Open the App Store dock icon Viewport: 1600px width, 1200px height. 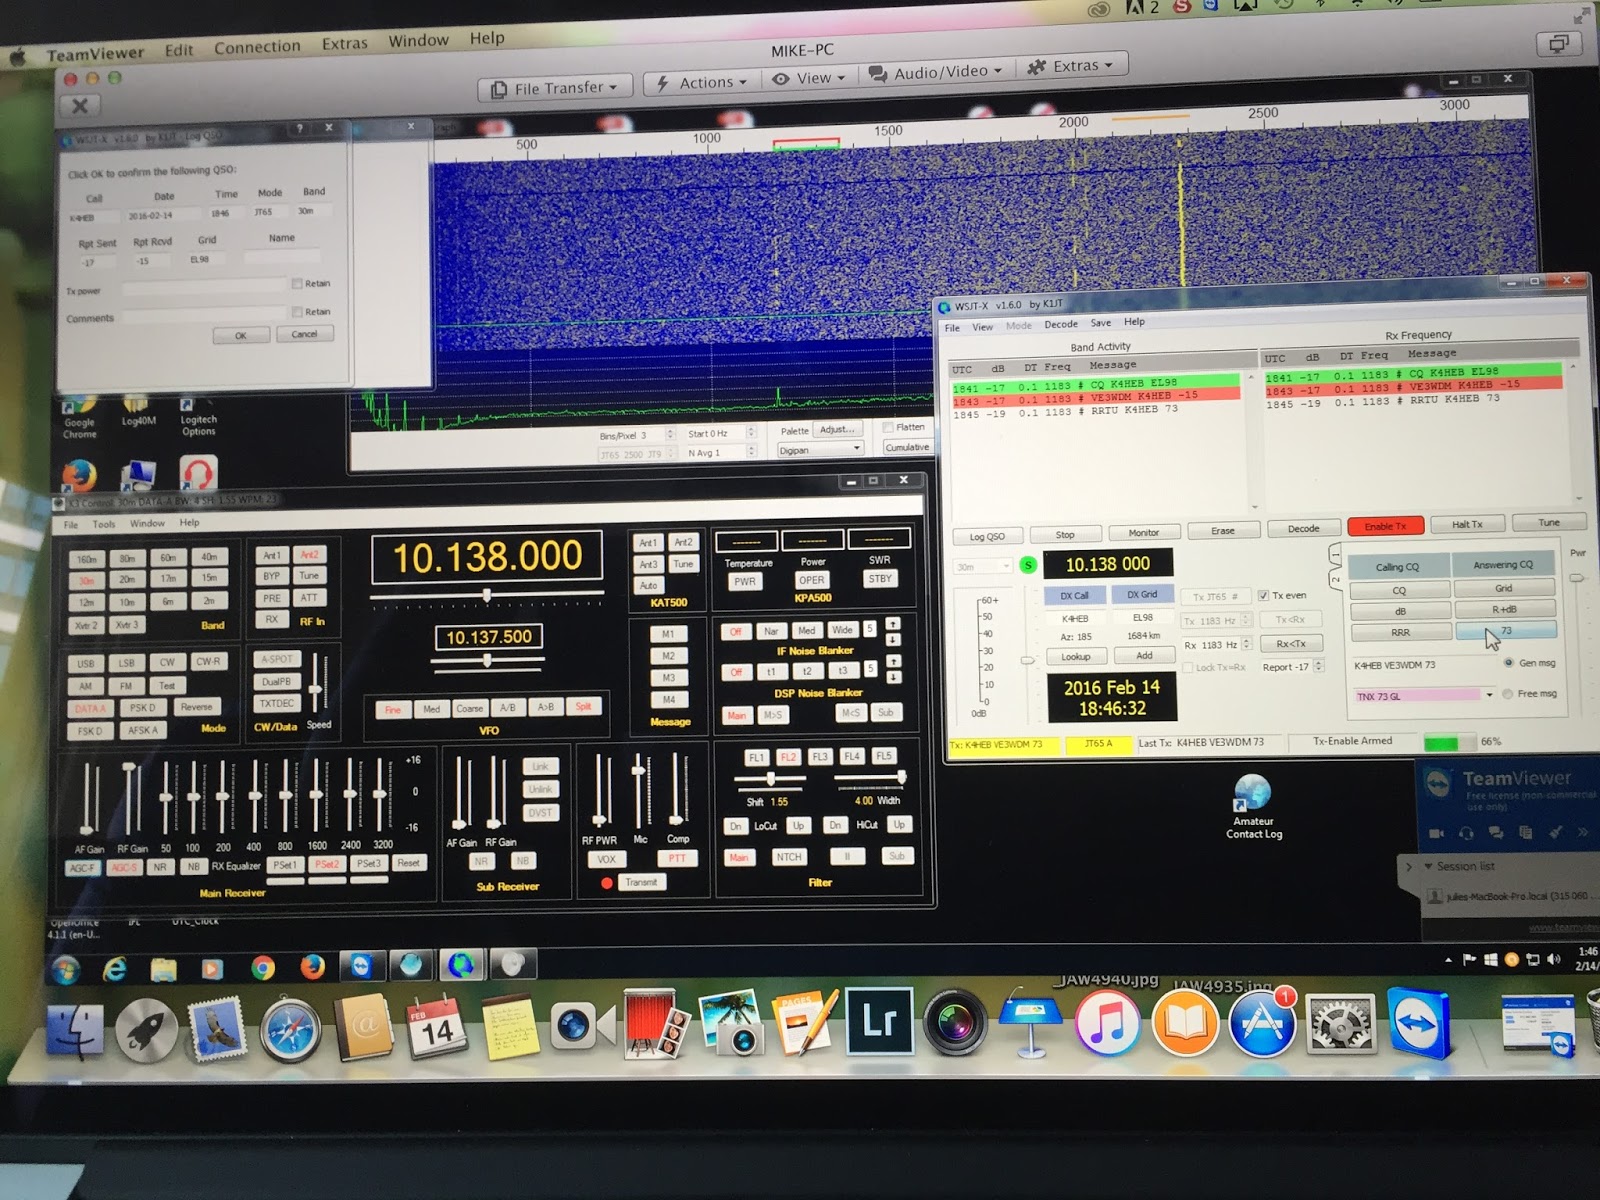pyautogui.click(x=1262, y=1022)
